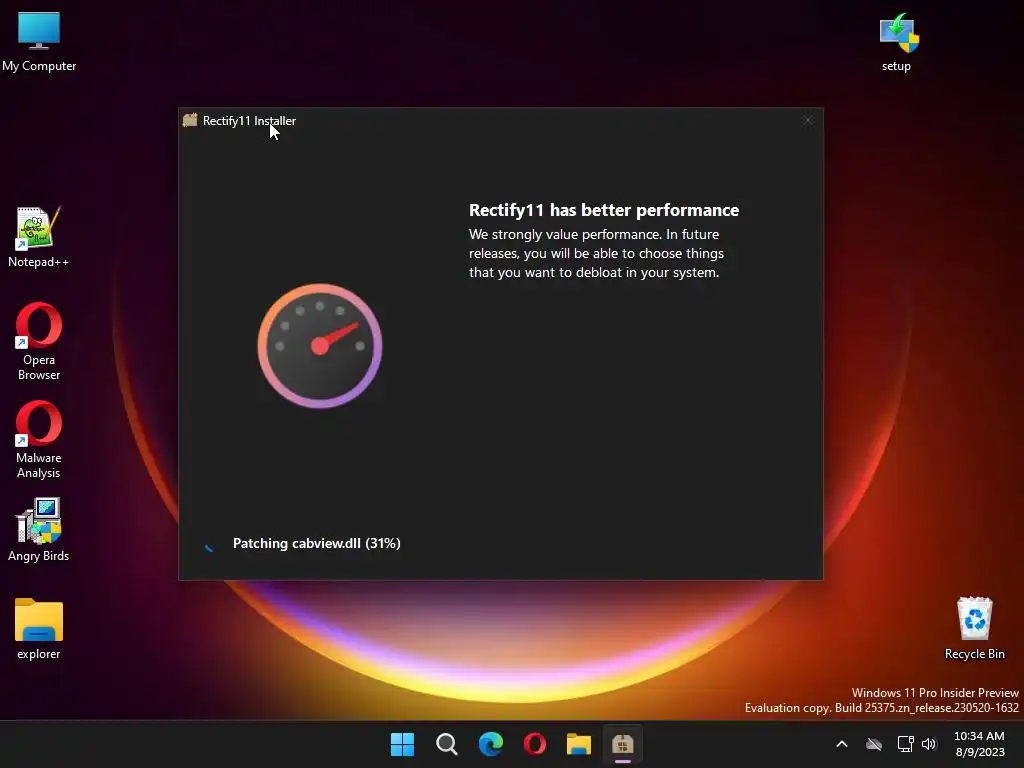Viewport: 1024px width, 768px height.
Task: Click the paragraph starting "We strongly value performance"
Action: (596, 253)
